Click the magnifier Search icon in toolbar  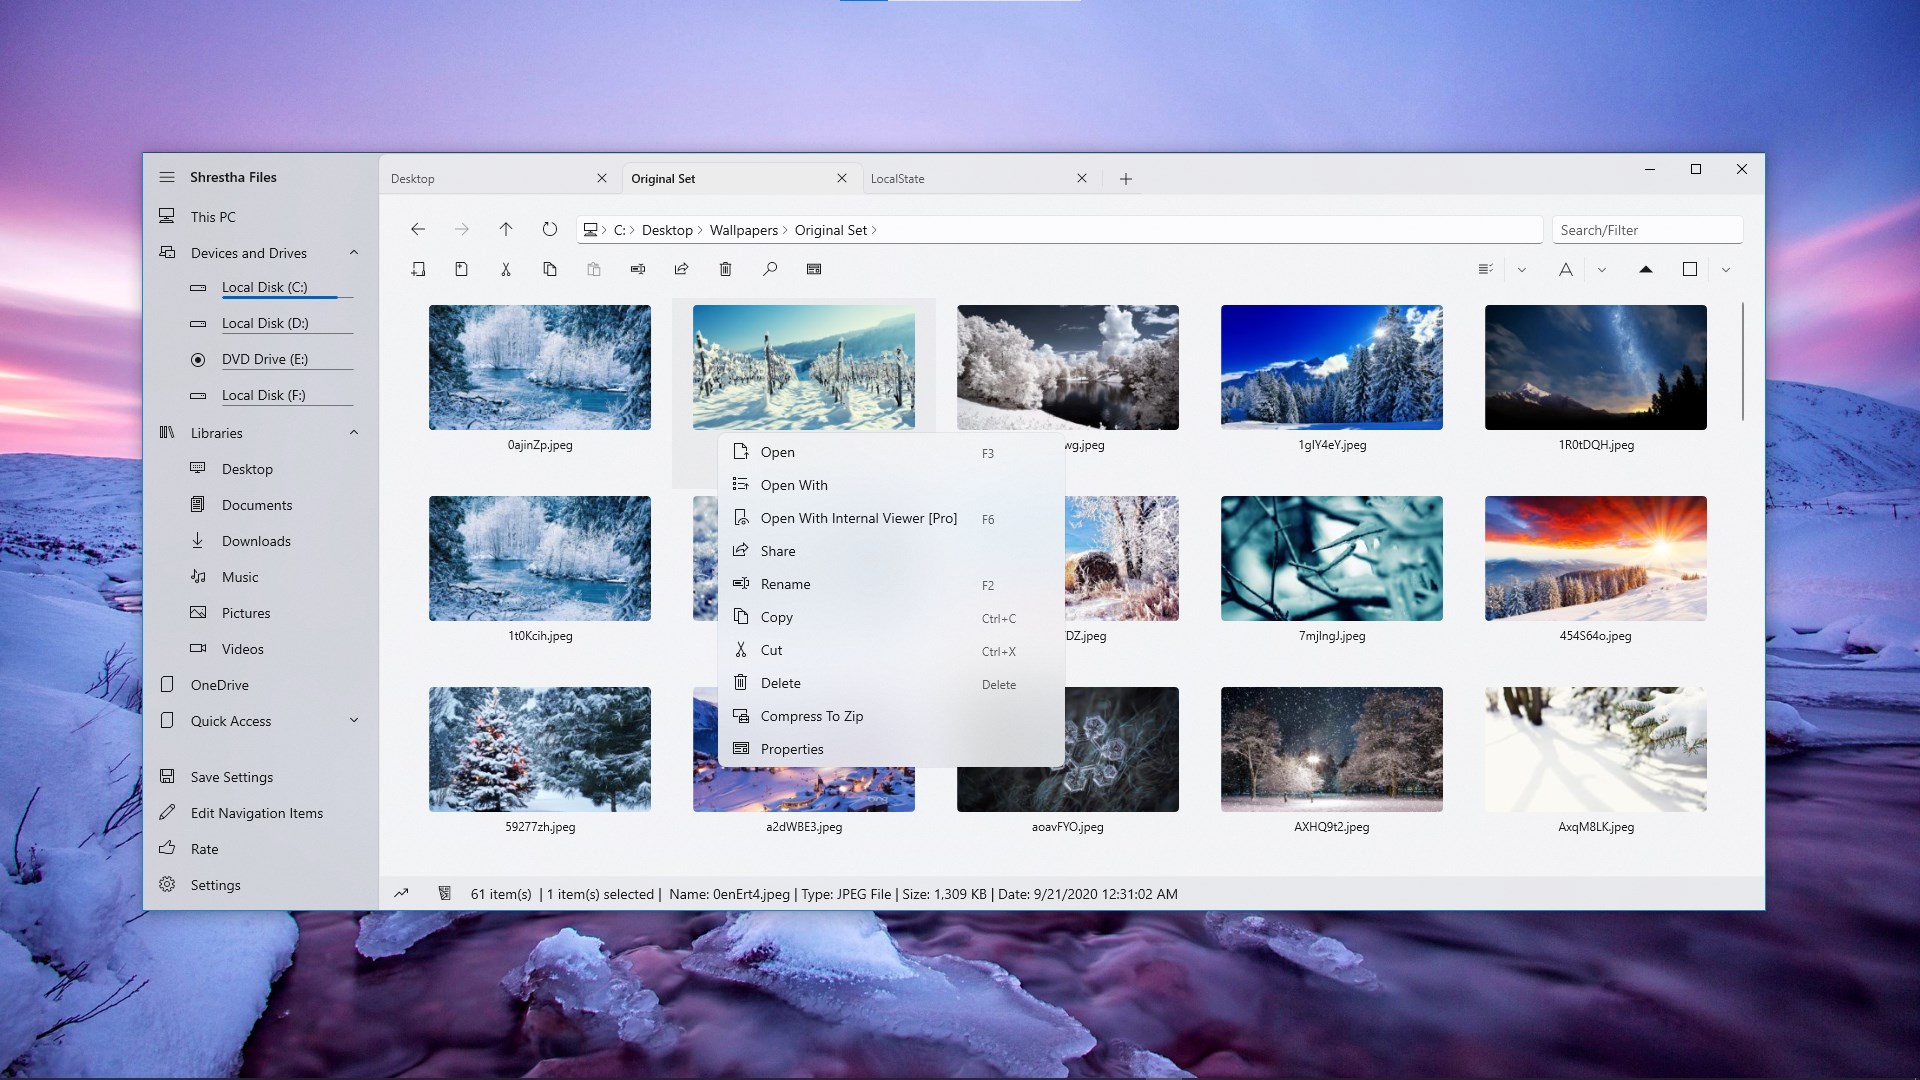pyautogui.click(x=770, y=269)
